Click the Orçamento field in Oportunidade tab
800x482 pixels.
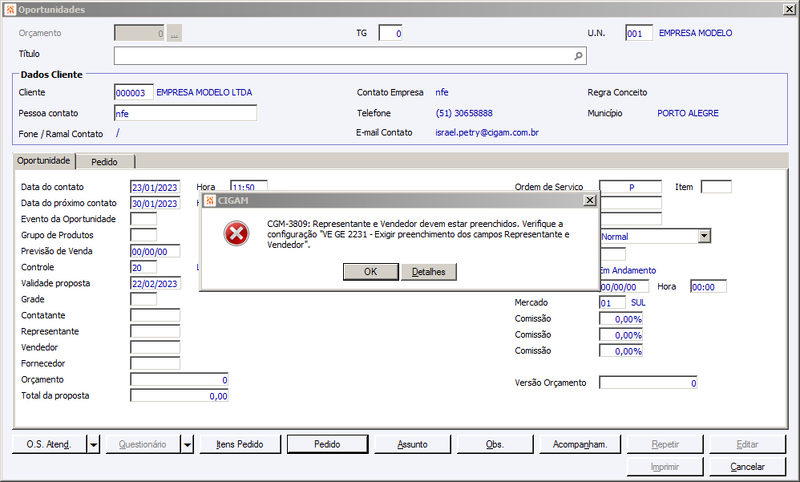click(179, 380)
